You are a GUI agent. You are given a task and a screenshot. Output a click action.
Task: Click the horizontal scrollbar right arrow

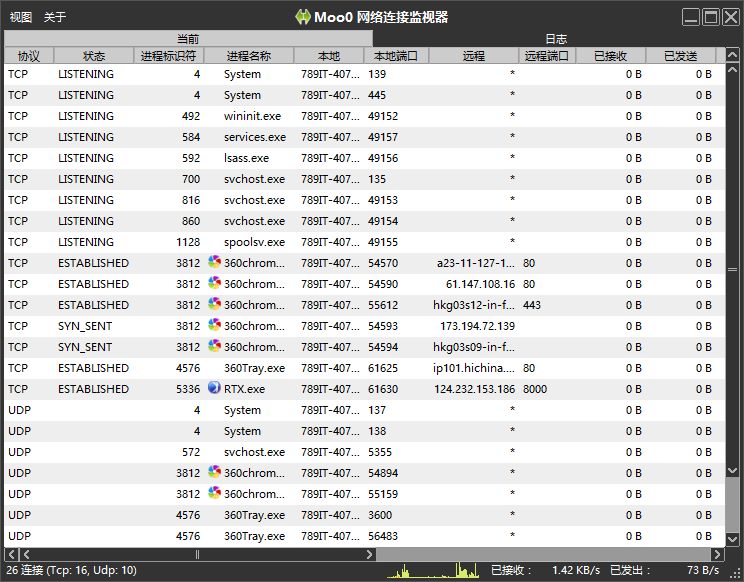(717, 554)
